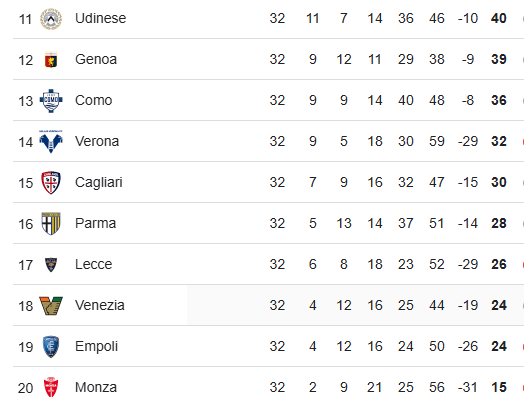The height and width of the screenshot is (397, 524).
Task: Click the Lecce club crest
Action: (x=51, y=265)
